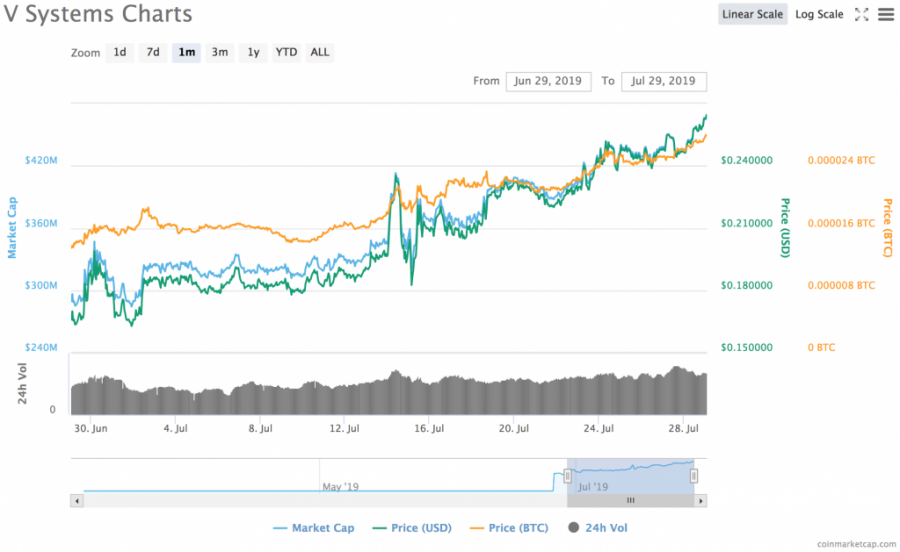
Task: Open the chart hamburger context menu
Action: [886, 15]
